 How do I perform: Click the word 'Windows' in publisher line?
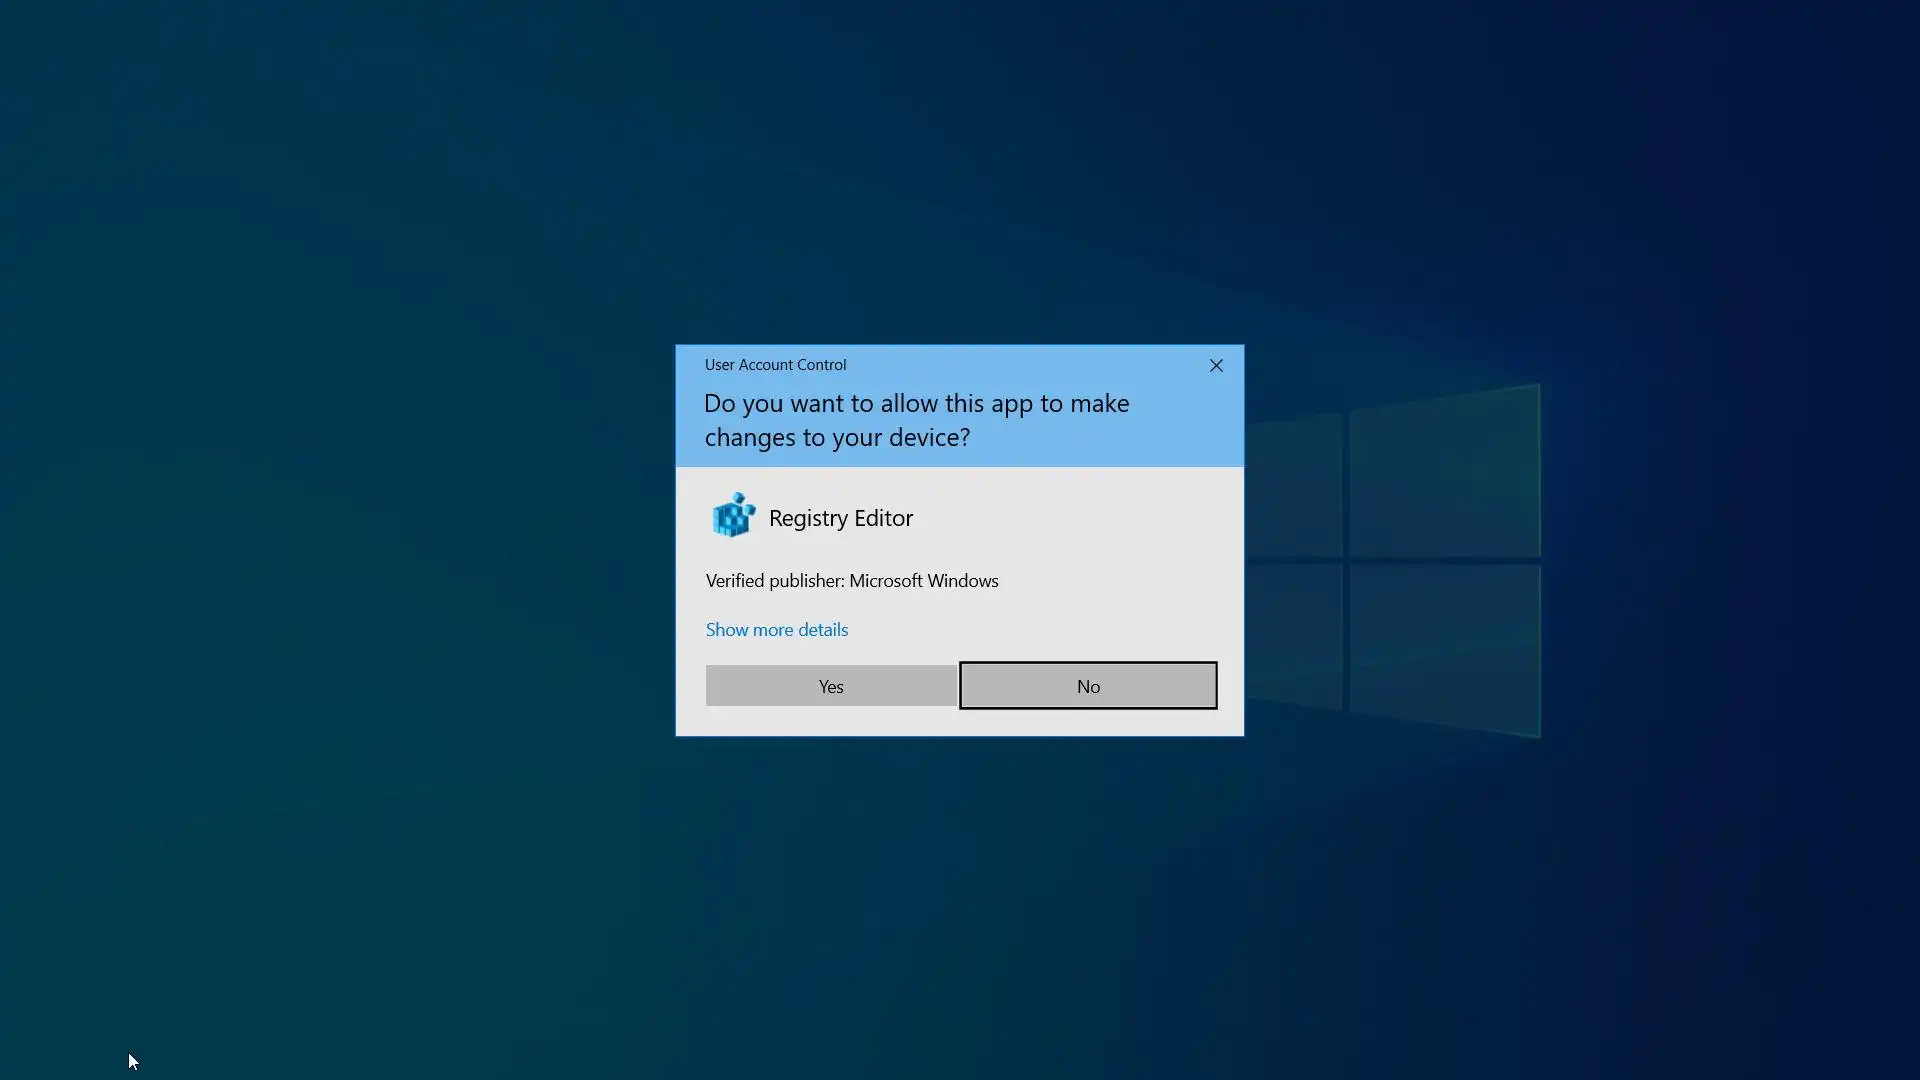(x=962, y=581)
